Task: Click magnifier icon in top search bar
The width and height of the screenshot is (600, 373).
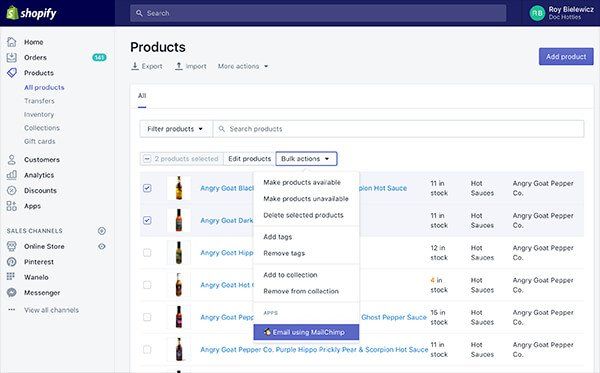Action: [x=139, y=13]
